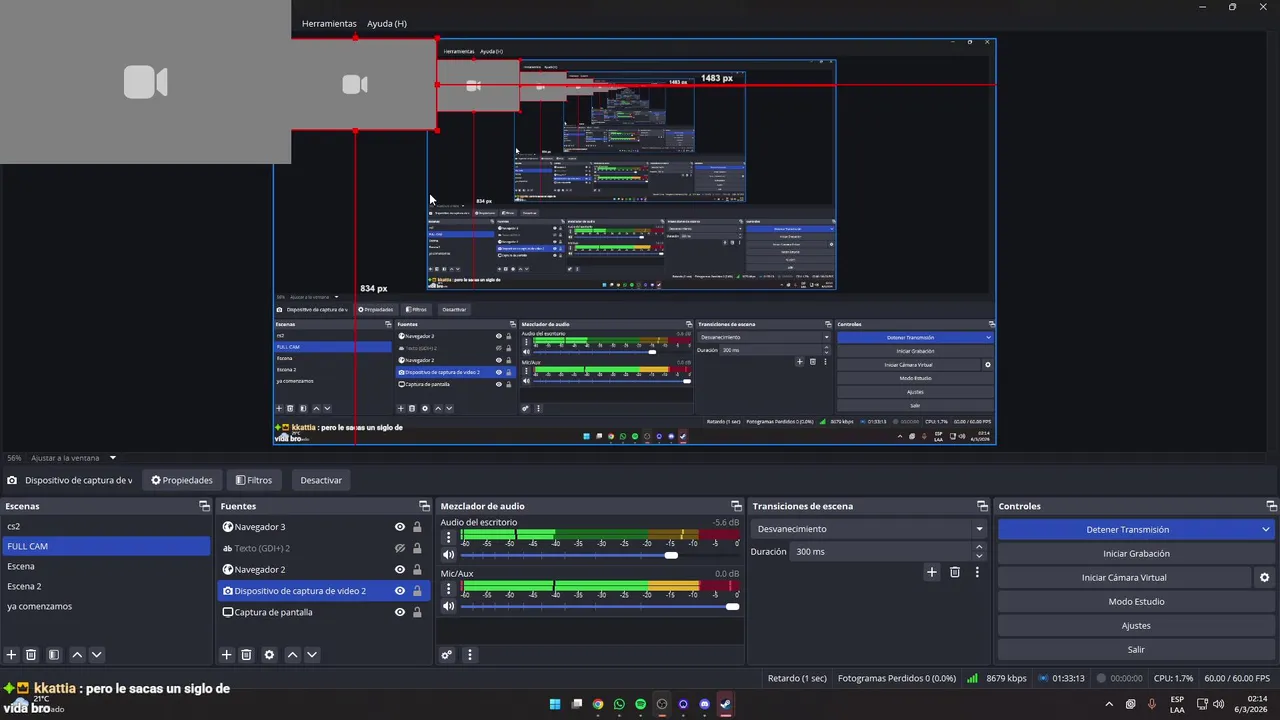Open the Ayuda (H) menu
Viewport: 1280px width, 720px height.
coord(387,23)
